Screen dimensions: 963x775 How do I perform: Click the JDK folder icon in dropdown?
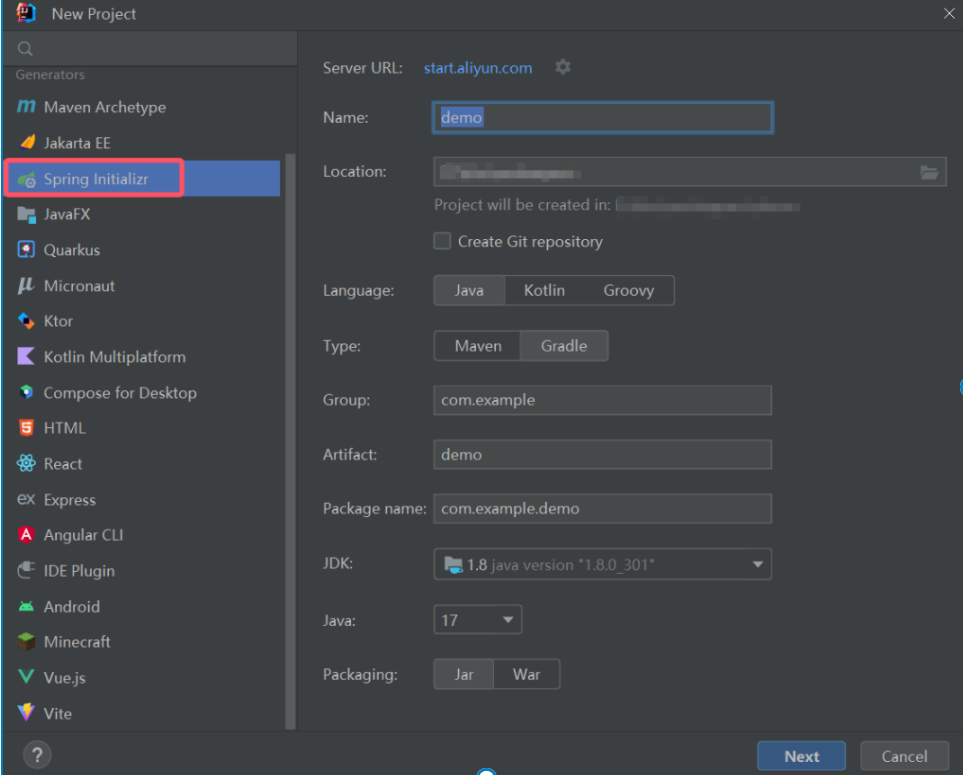[453, 564]
